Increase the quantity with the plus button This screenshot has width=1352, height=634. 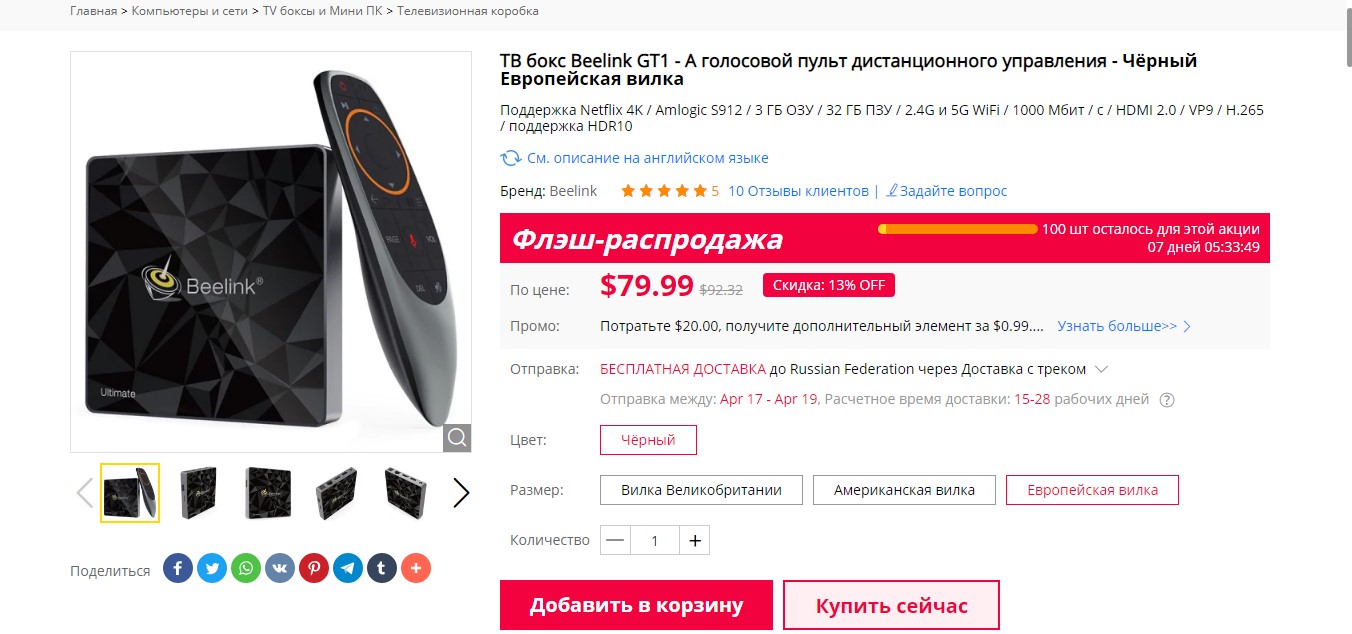695,541
